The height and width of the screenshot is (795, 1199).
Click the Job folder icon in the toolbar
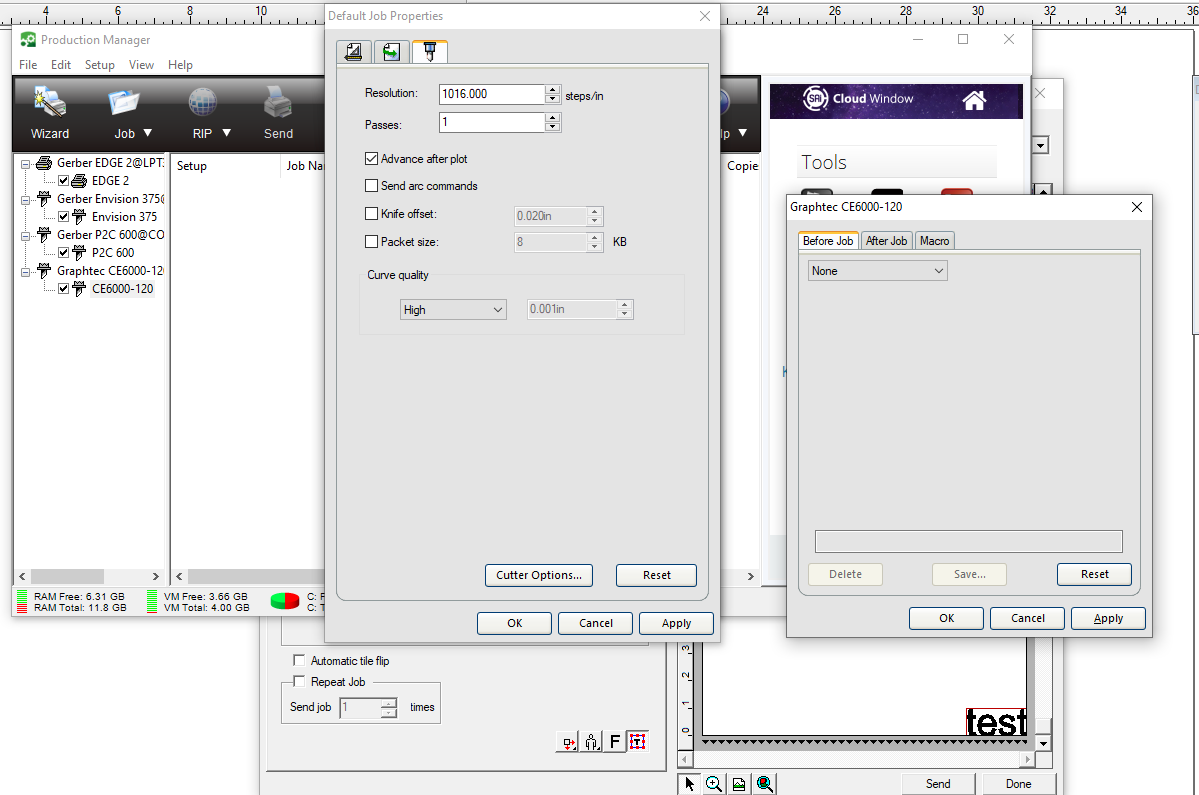point(124,103)
